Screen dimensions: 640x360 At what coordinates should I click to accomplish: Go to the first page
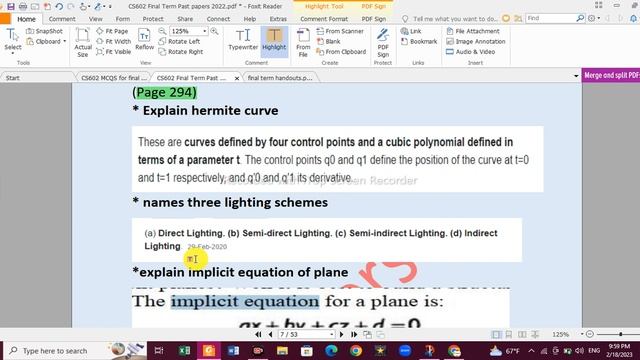coord(258,334)
